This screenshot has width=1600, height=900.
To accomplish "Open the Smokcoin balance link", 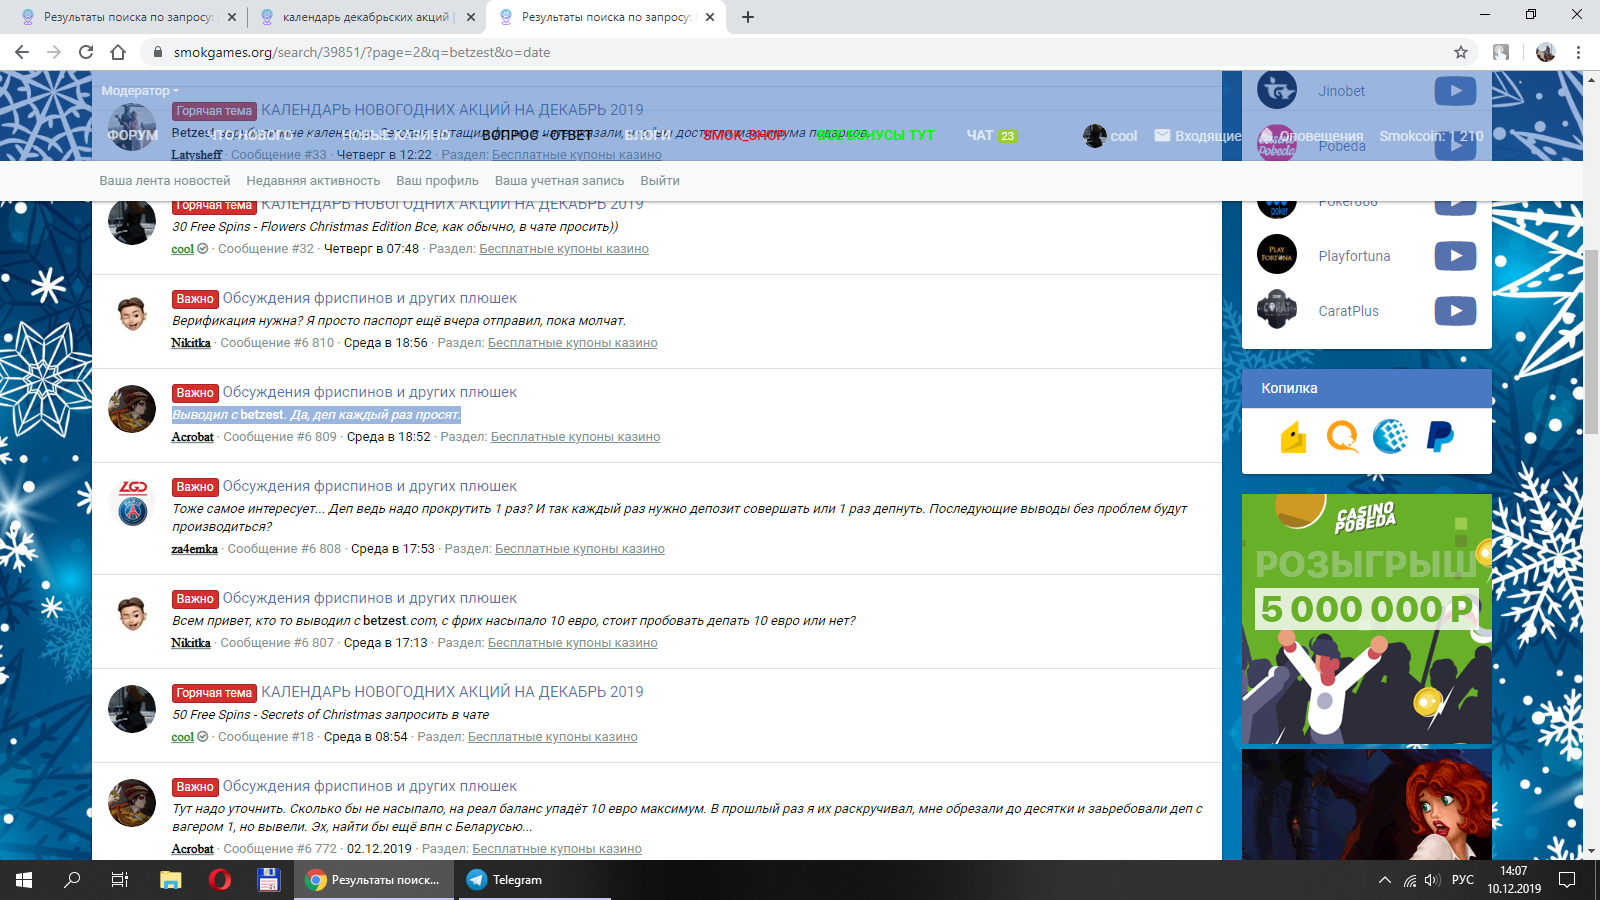I will pos(1431,136).
